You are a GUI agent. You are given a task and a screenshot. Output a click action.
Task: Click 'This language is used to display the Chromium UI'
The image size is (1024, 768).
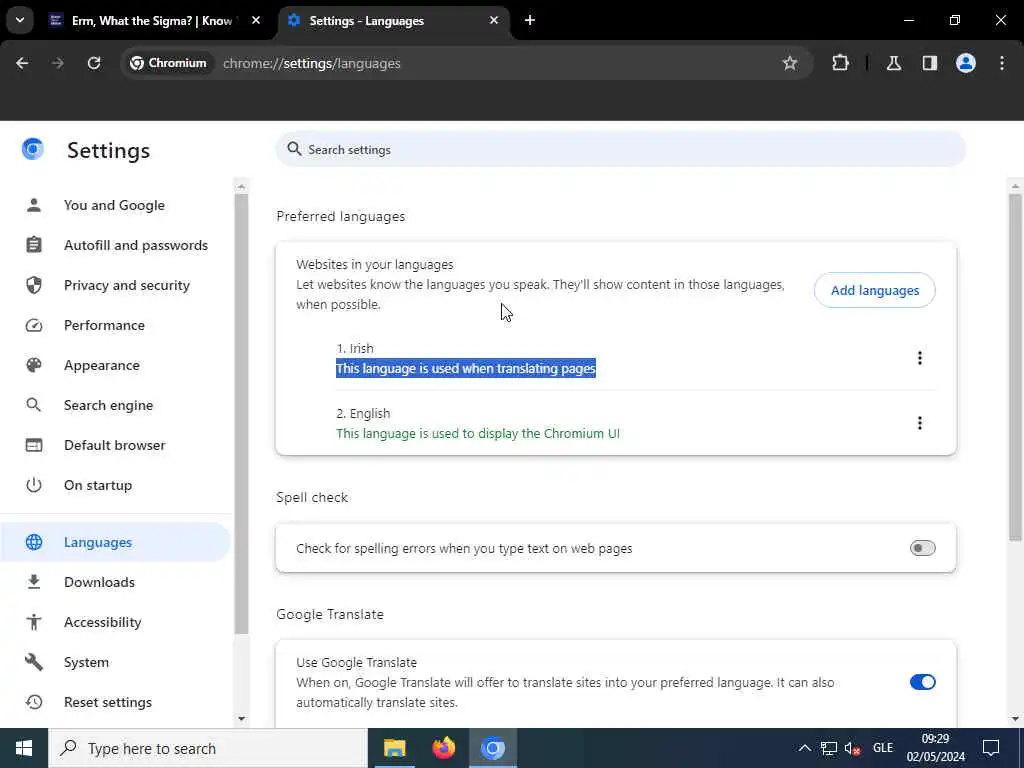point(478,434)
